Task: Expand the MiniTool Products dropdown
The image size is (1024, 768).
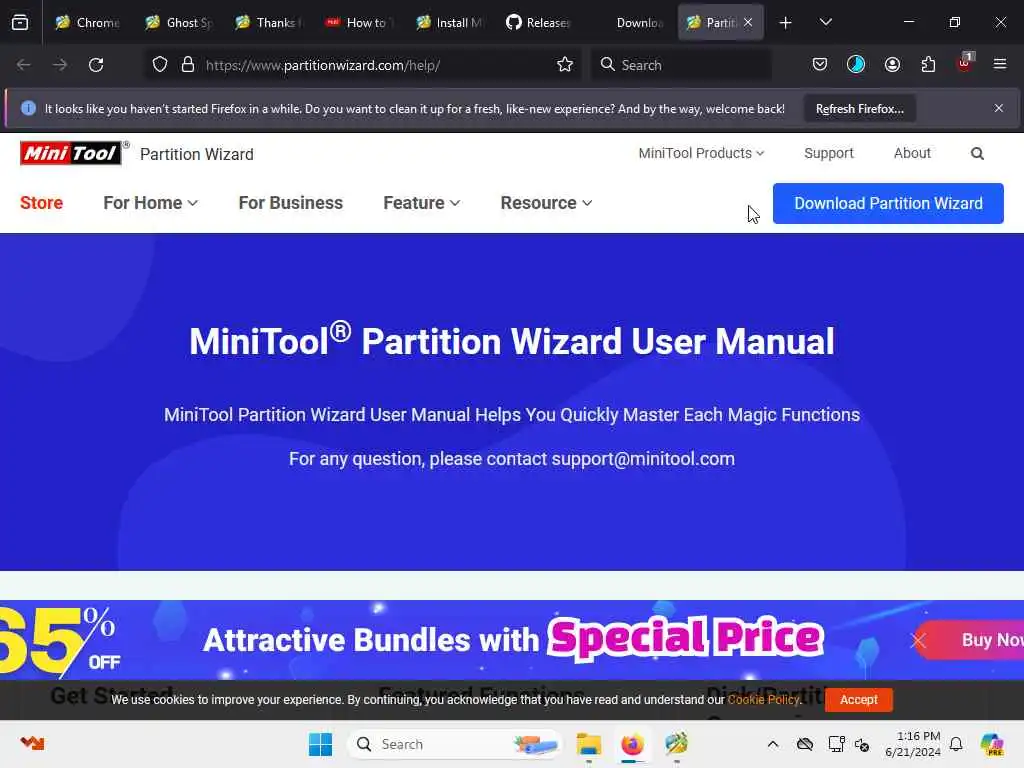Action: click(701, 153)
